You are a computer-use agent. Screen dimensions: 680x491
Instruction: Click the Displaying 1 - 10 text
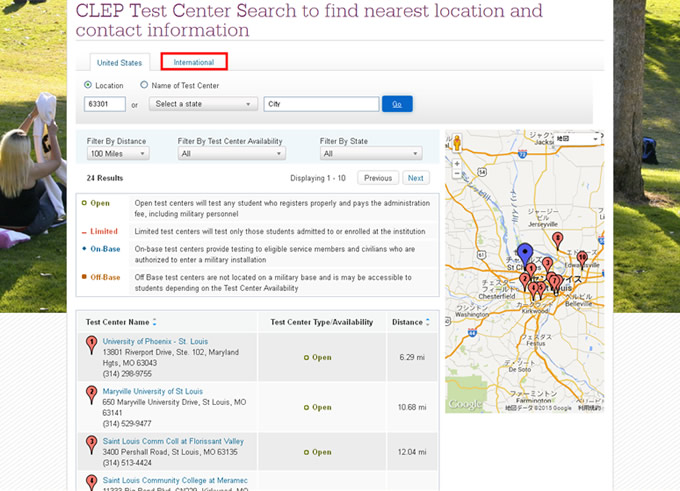click(x=318, y=178)
